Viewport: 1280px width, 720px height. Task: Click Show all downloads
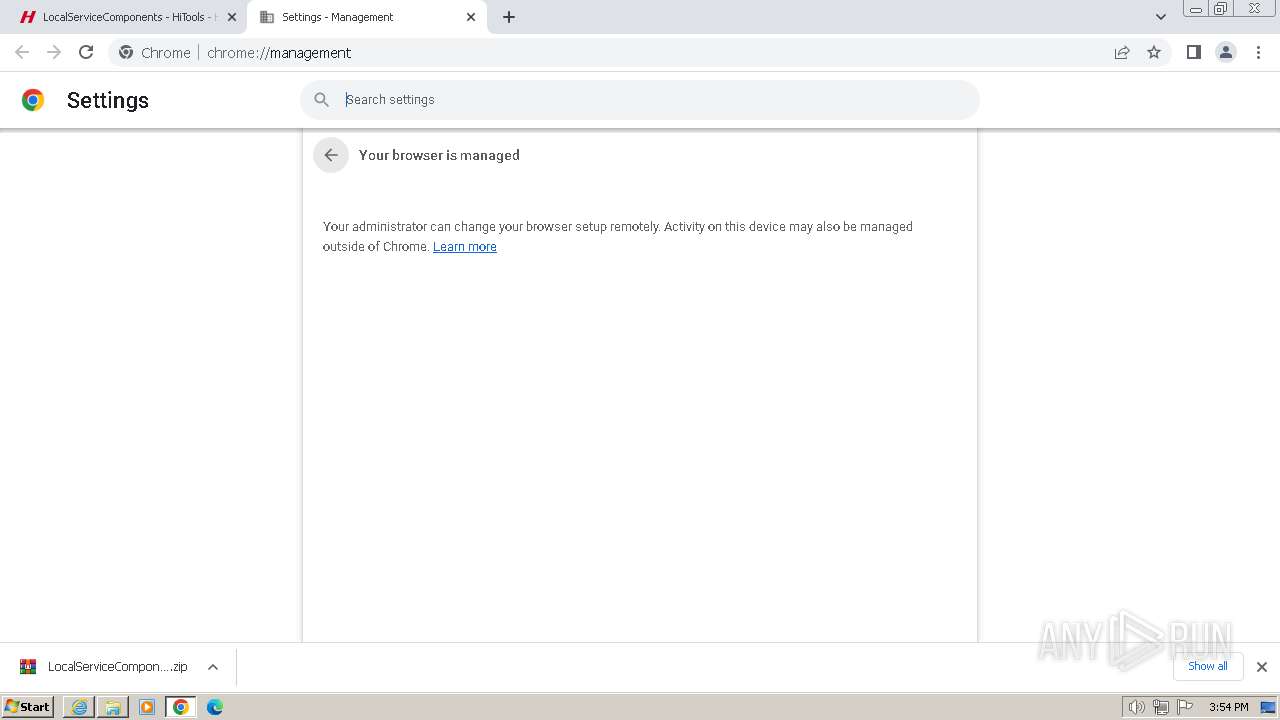tap(1208, 666)
